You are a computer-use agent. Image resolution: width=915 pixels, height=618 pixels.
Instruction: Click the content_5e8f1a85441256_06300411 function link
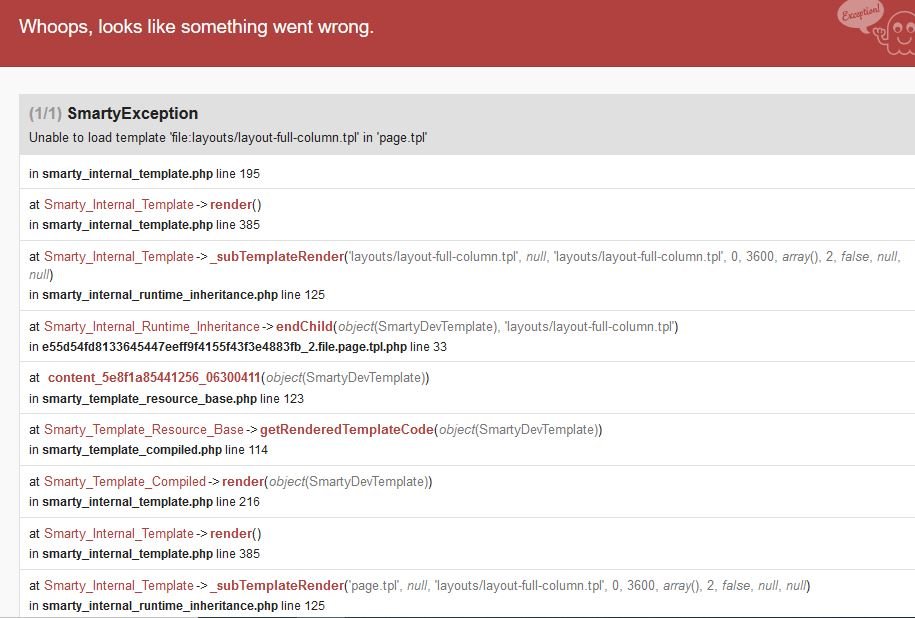coord(154,378)
